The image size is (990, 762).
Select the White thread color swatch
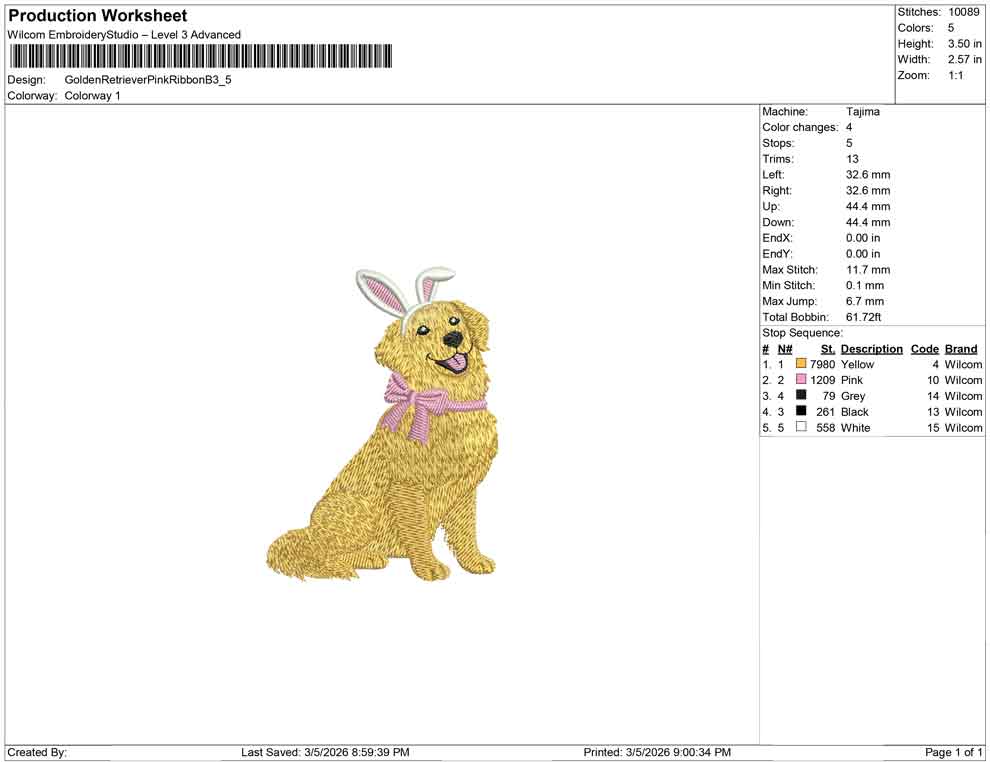click(x=800, y=428)
